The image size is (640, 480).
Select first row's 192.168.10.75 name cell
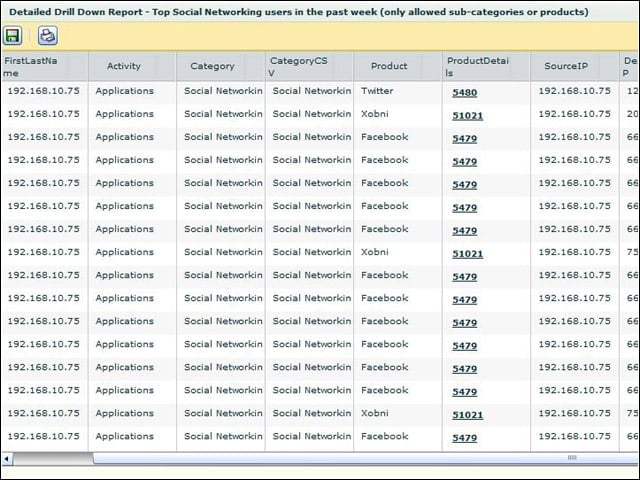click(x=44, y=91)
